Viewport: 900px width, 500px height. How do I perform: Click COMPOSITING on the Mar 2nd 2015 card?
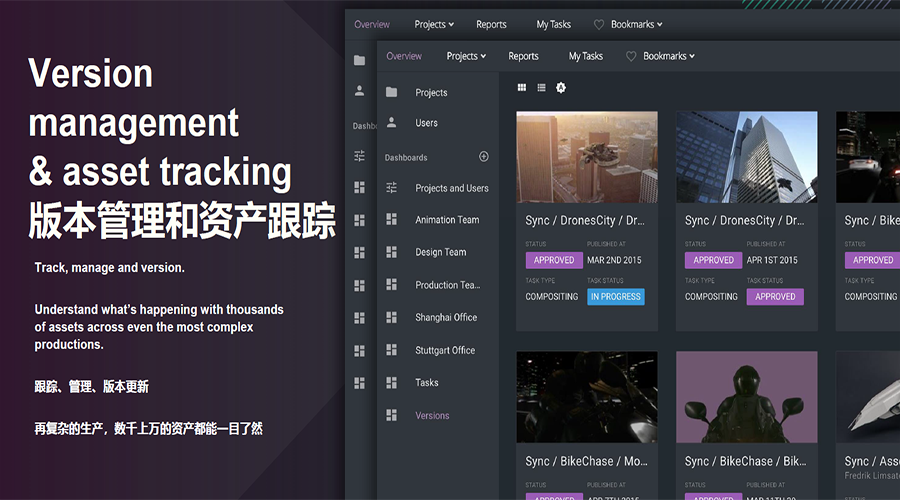552,297
